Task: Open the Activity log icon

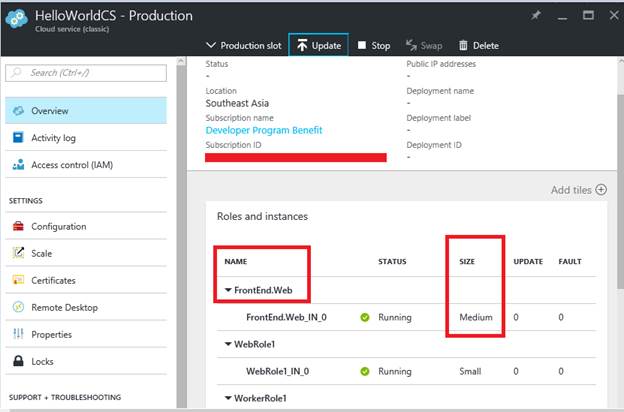Action: [x=19, y=138]
